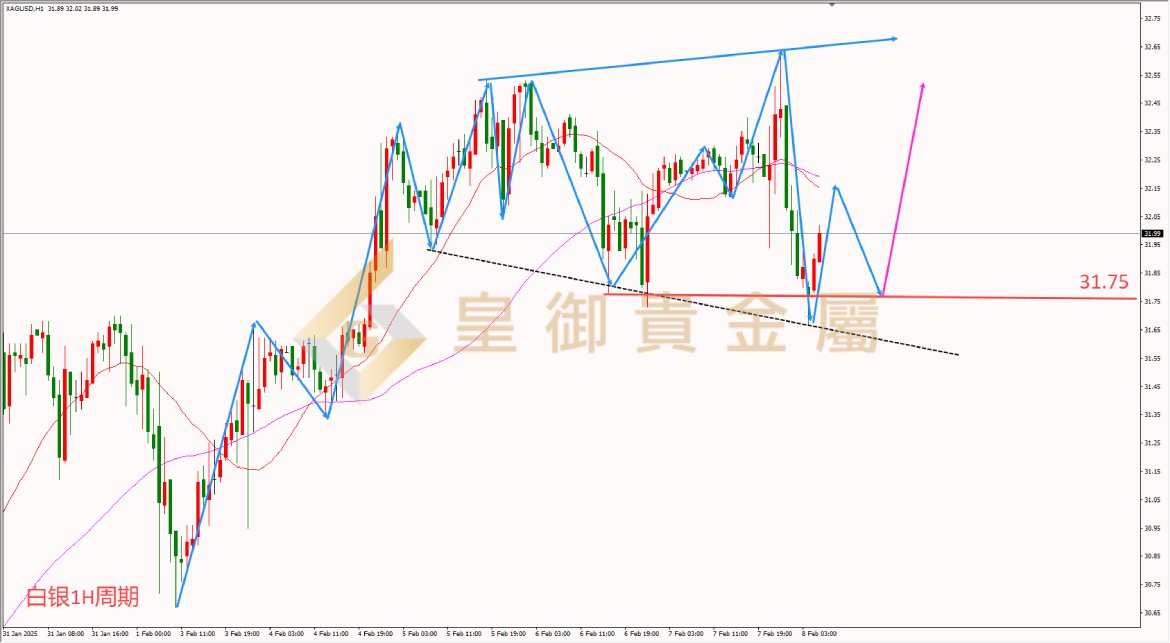Click the red 白银1H周期 text label

83,597
